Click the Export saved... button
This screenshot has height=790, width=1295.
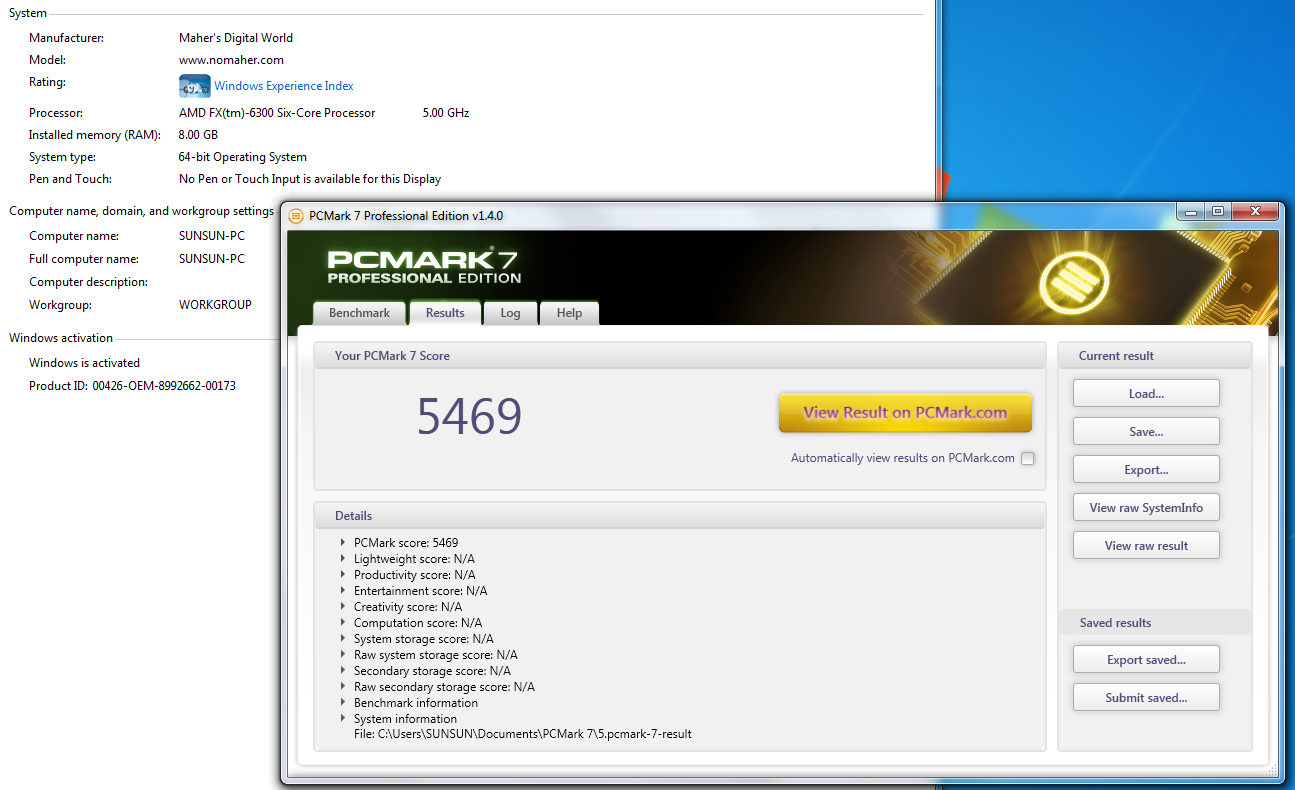point(1146,660)
